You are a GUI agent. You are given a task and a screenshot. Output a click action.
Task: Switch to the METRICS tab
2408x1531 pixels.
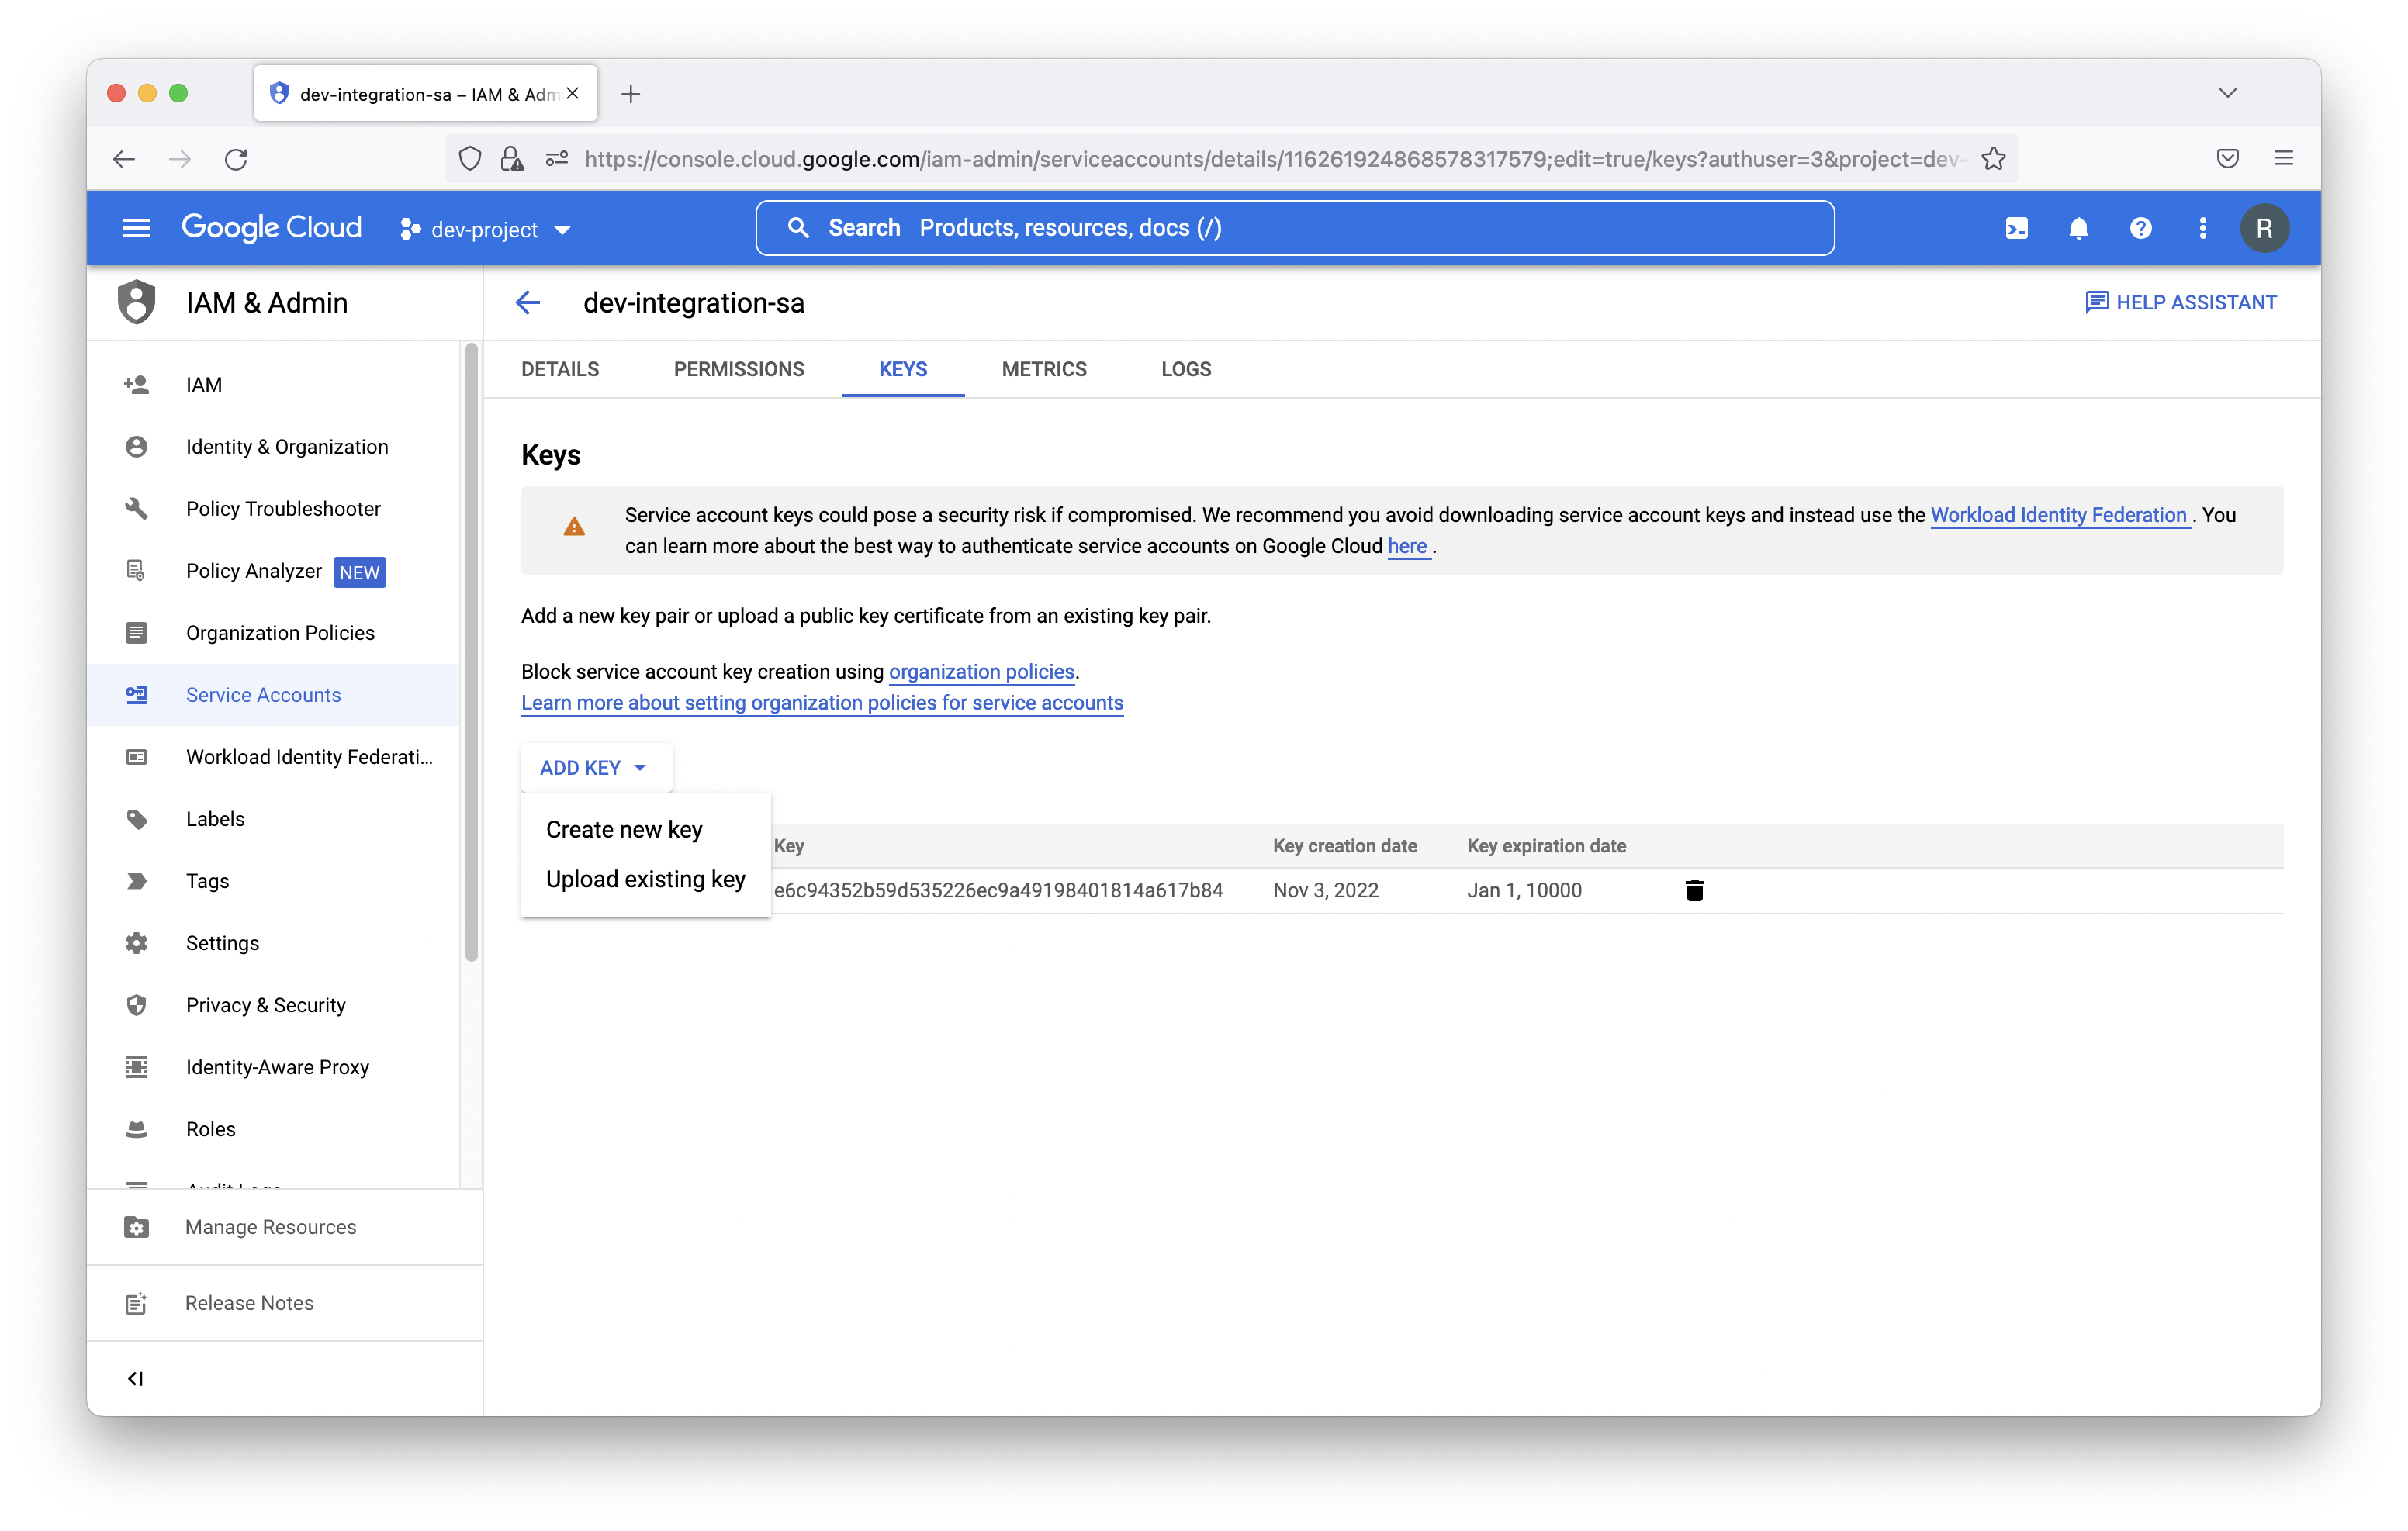point(1044,369)
